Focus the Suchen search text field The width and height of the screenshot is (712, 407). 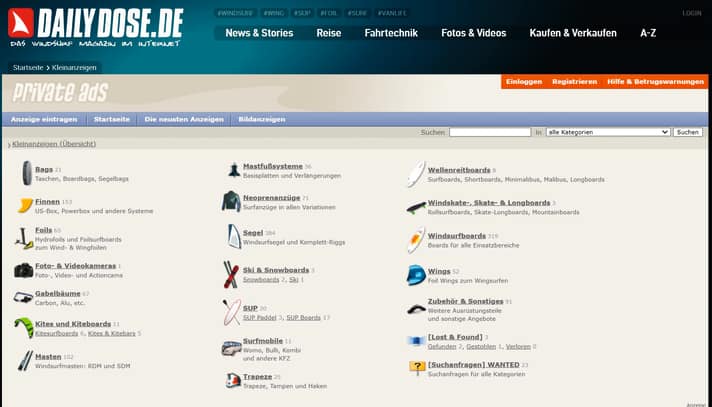(x=489, y=132)
